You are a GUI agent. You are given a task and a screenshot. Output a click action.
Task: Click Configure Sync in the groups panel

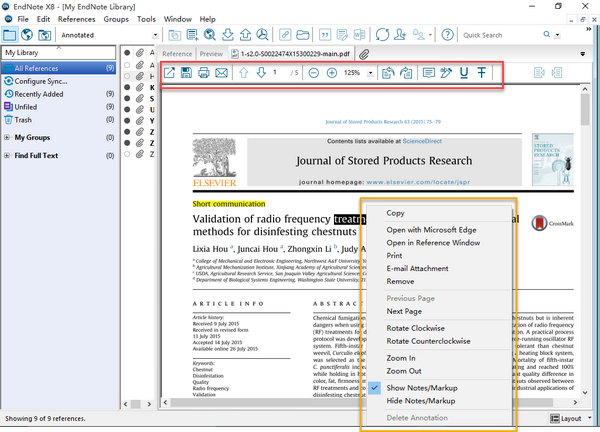(41, 81)
